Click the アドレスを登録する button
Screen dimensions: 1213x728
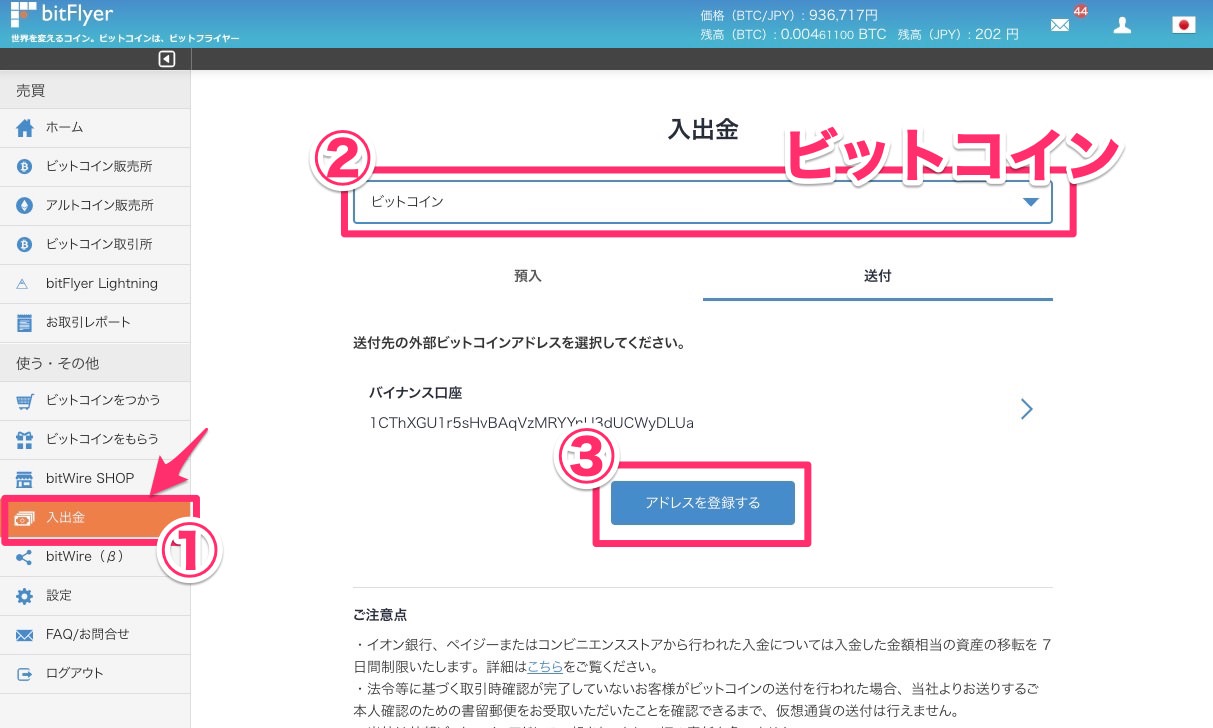(x=702, y=503)
